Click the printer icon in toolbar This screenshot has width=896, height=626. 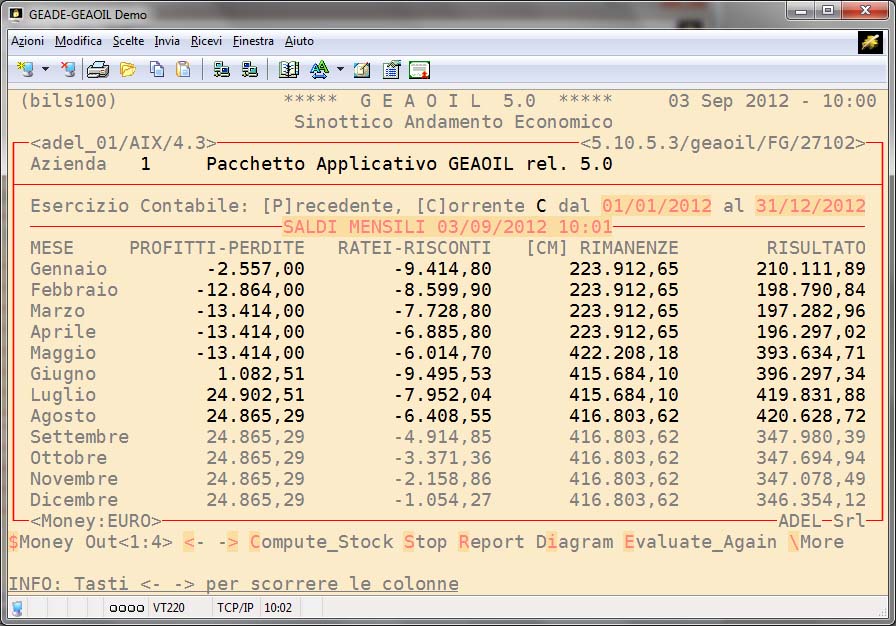coord(97,70)
